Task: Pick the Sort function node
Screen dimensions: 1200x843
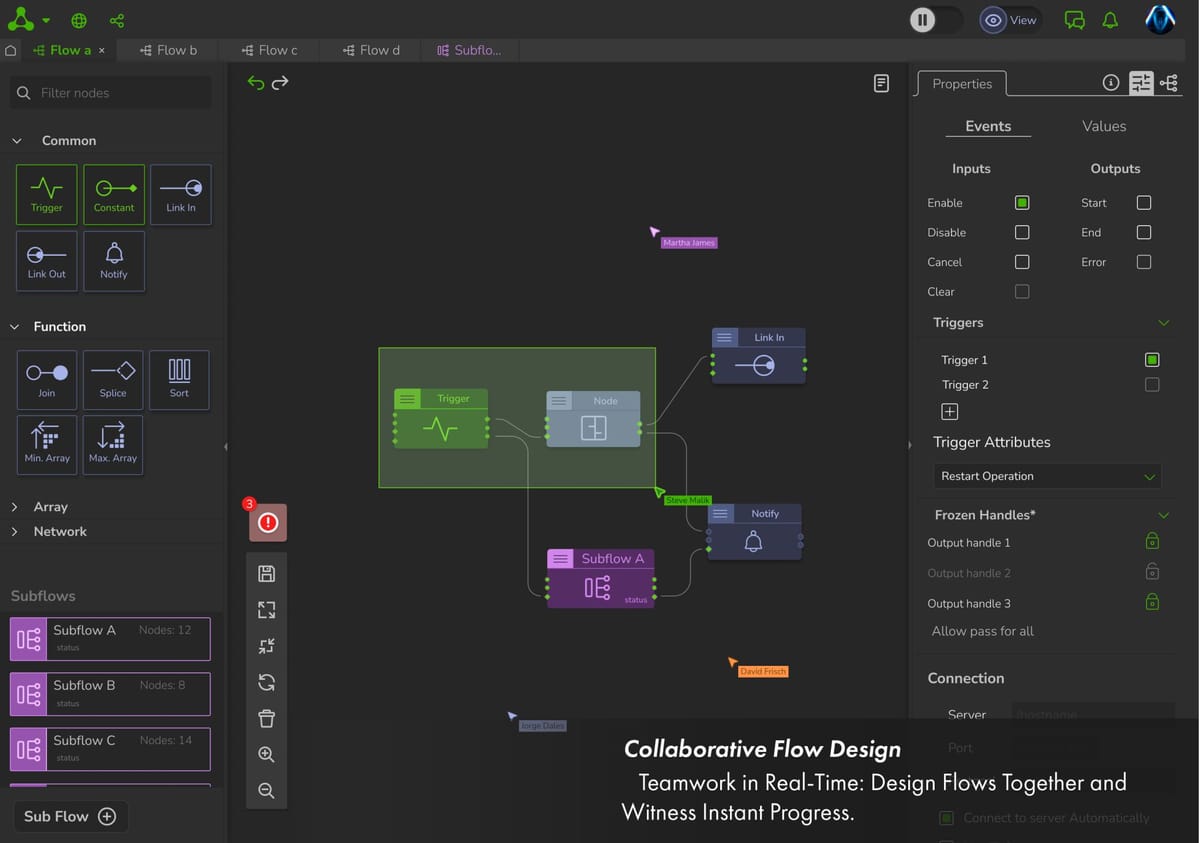Action: click(x=179, y=380)
